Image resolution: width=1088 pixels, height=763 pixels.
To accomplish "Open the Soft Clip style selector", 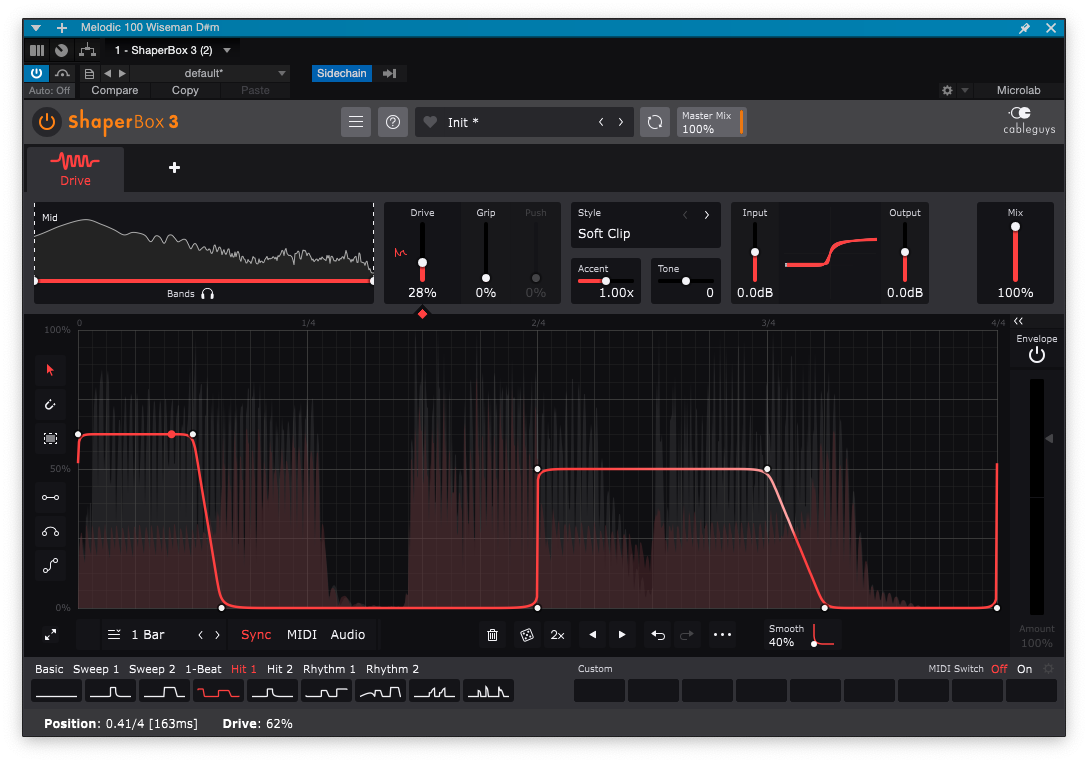I will pyautogui.click(x=604, y=234).
